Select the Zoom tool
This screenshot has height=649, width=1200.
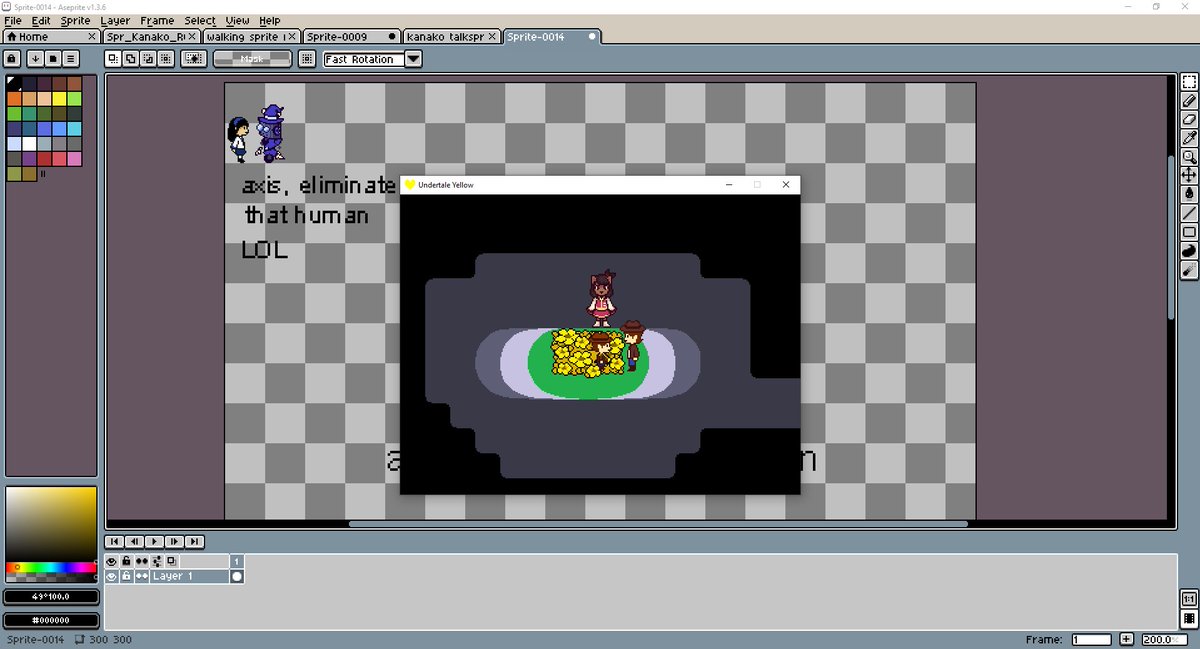1189,156
